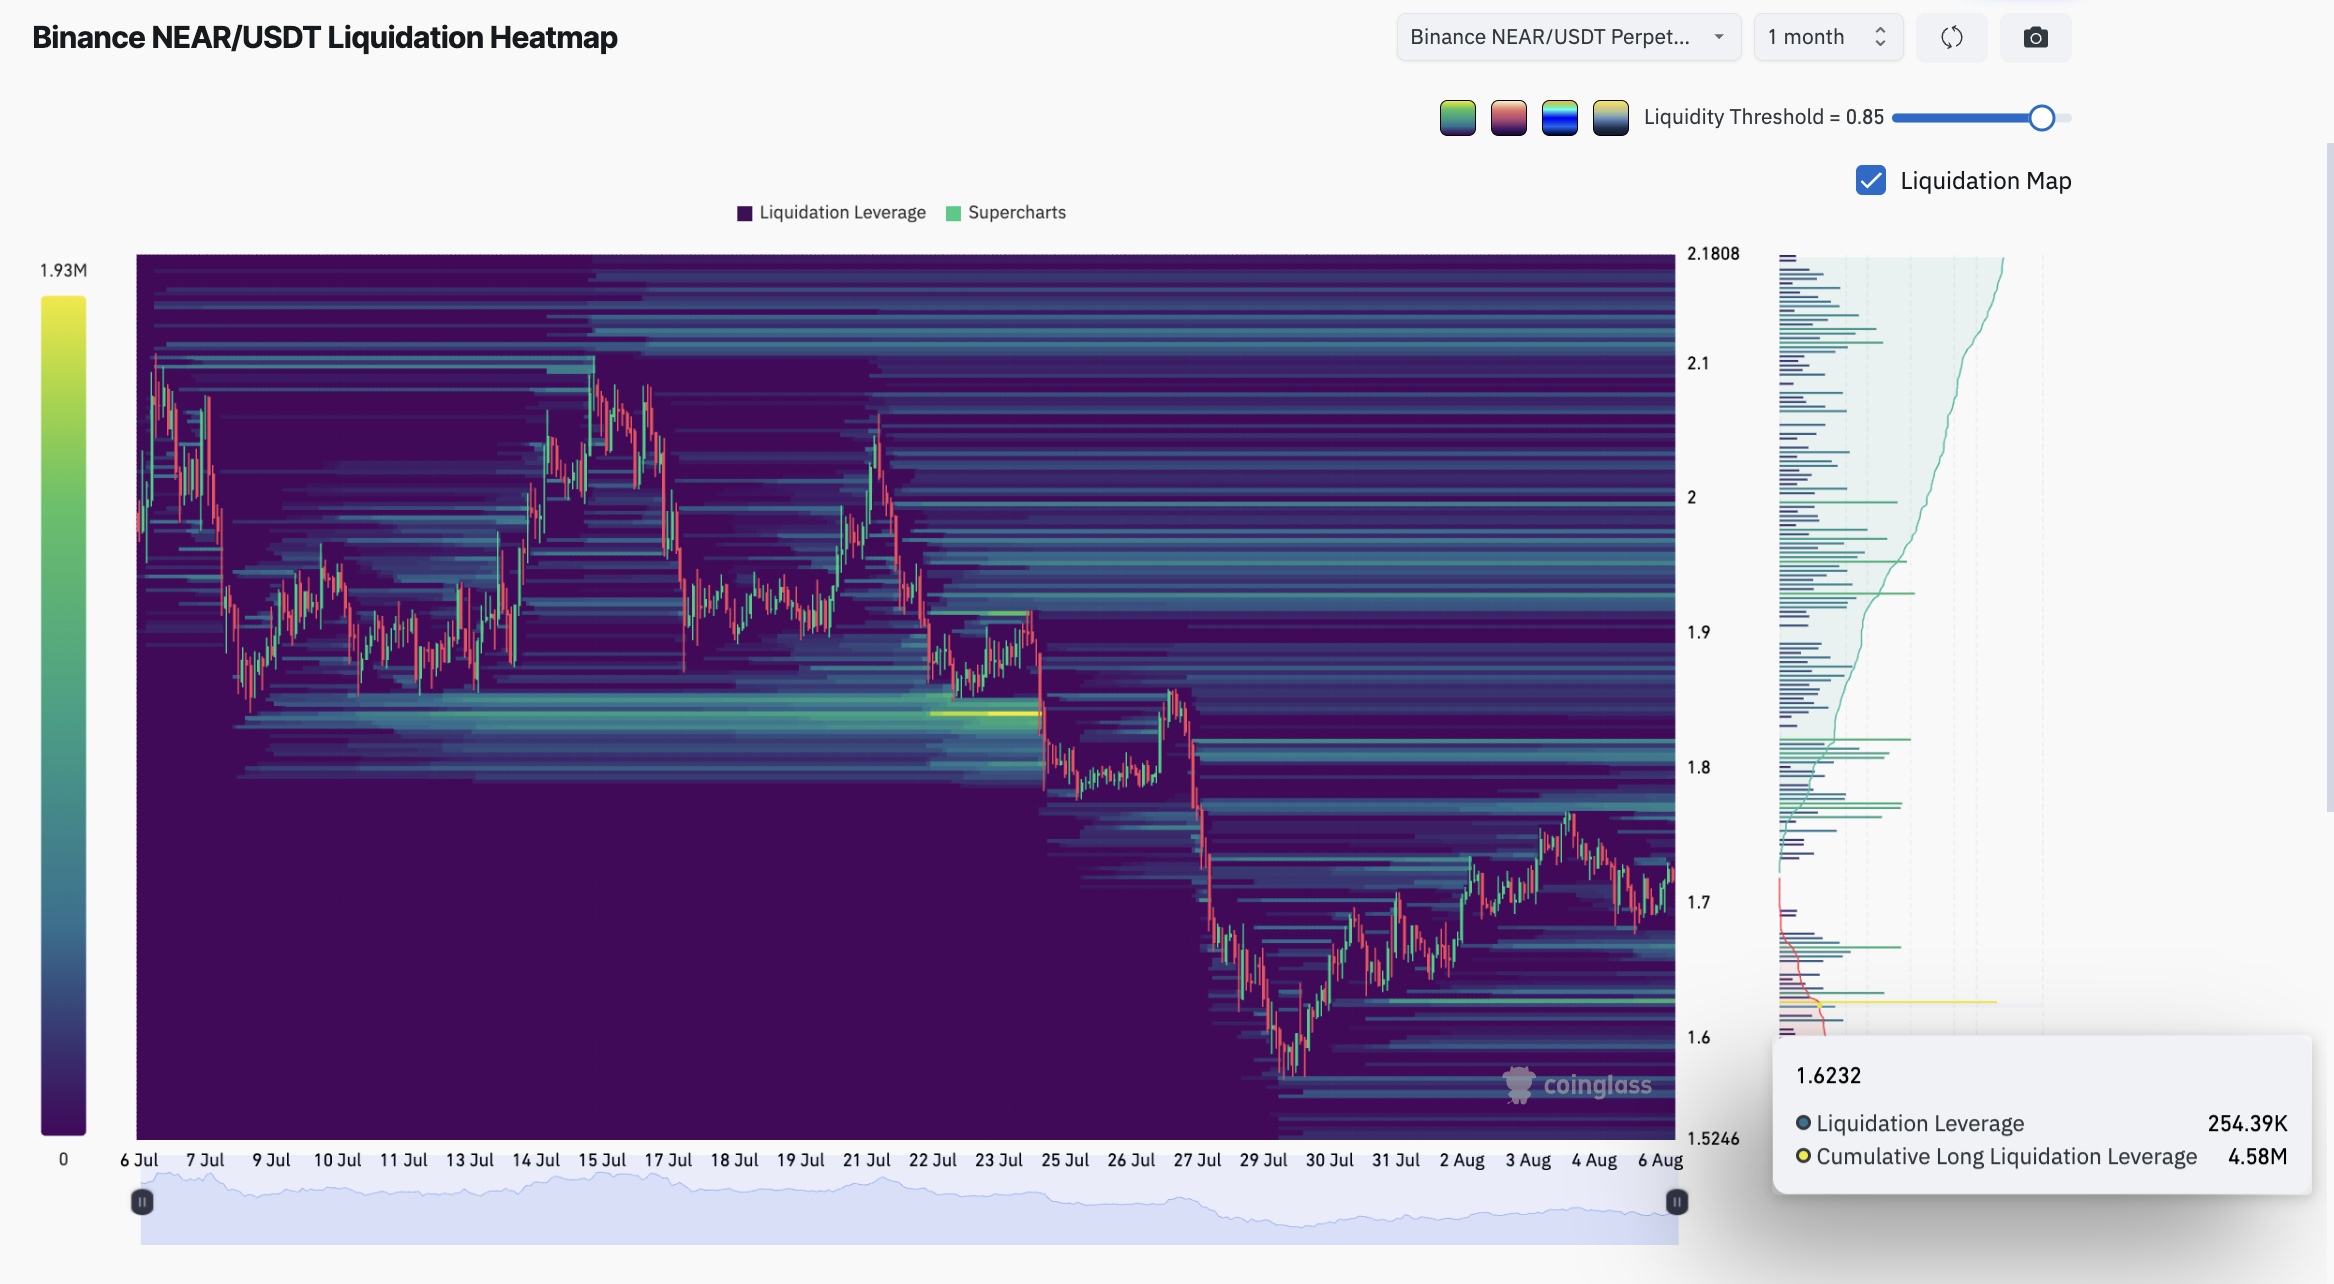The image size is (2334, 1284).
Task: Click the '4.58M' cumulative long liquidation value
Action: pos(2257,1157)
